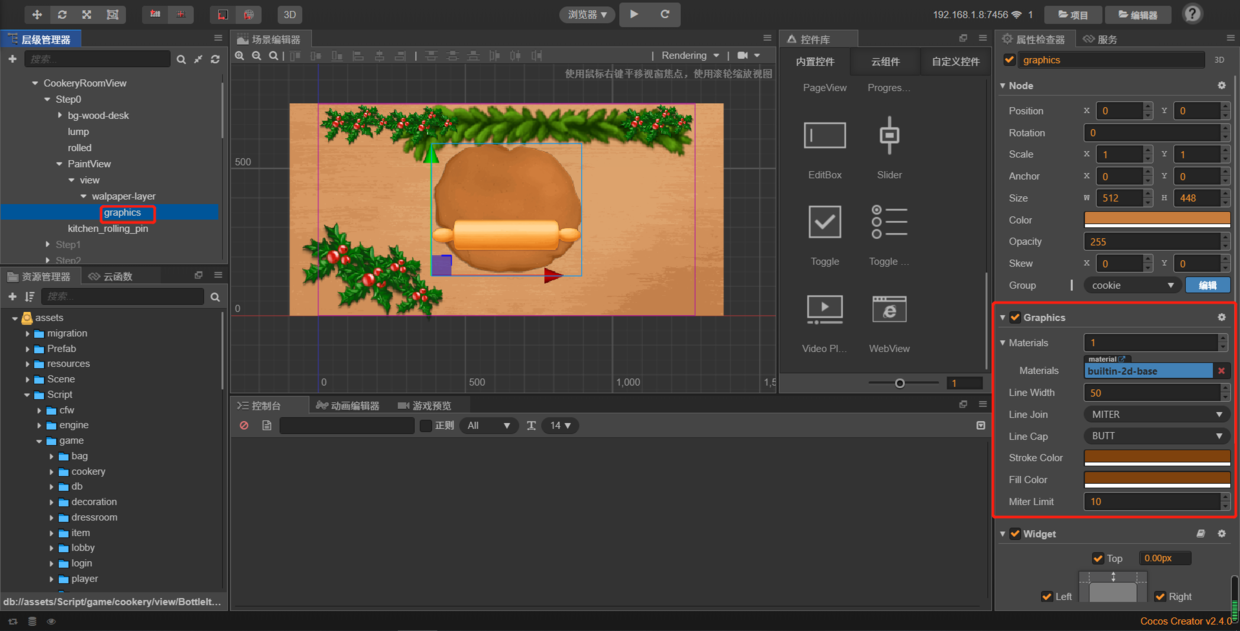
Task: Select the Rotate transform tool in the top toolbar
Action: point(62,15)
